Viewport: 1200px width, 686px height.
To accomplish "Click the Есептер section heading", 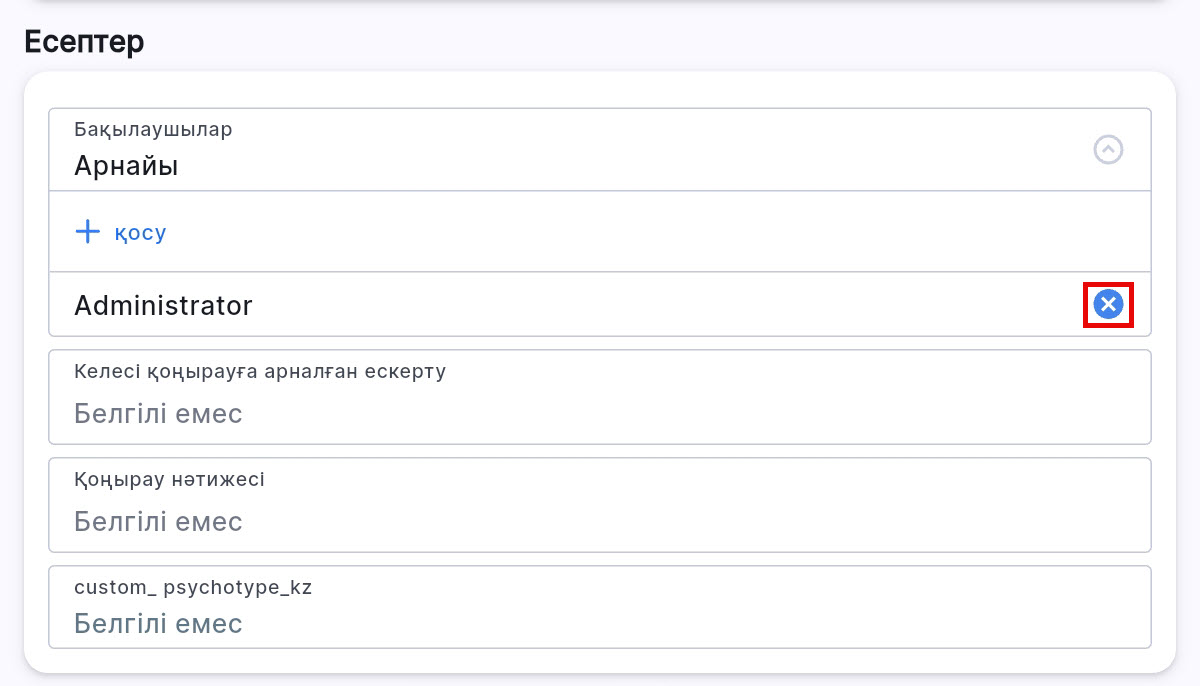I will click(x=84, y=42).
